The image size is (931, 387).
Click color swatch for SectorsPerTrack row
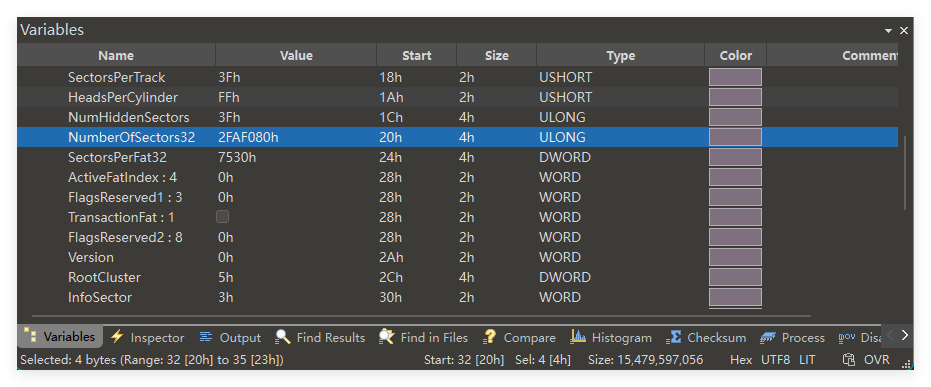(735, 77)
